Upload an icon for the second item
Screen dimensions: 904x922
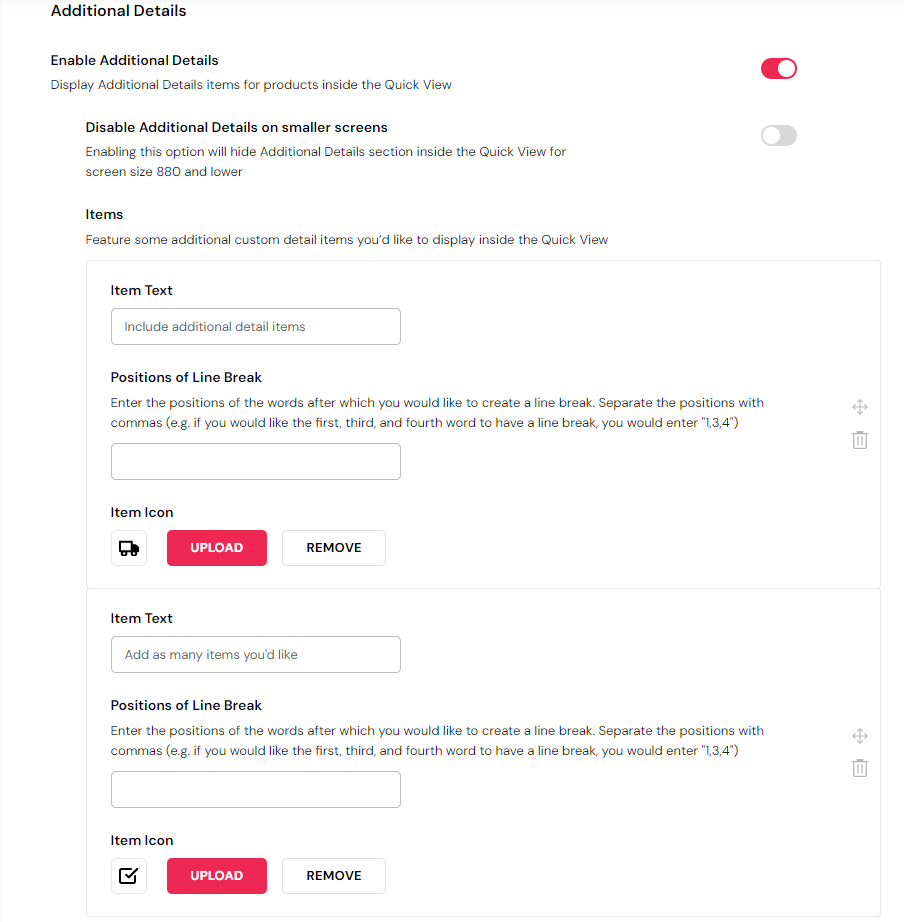click(217, 876)
